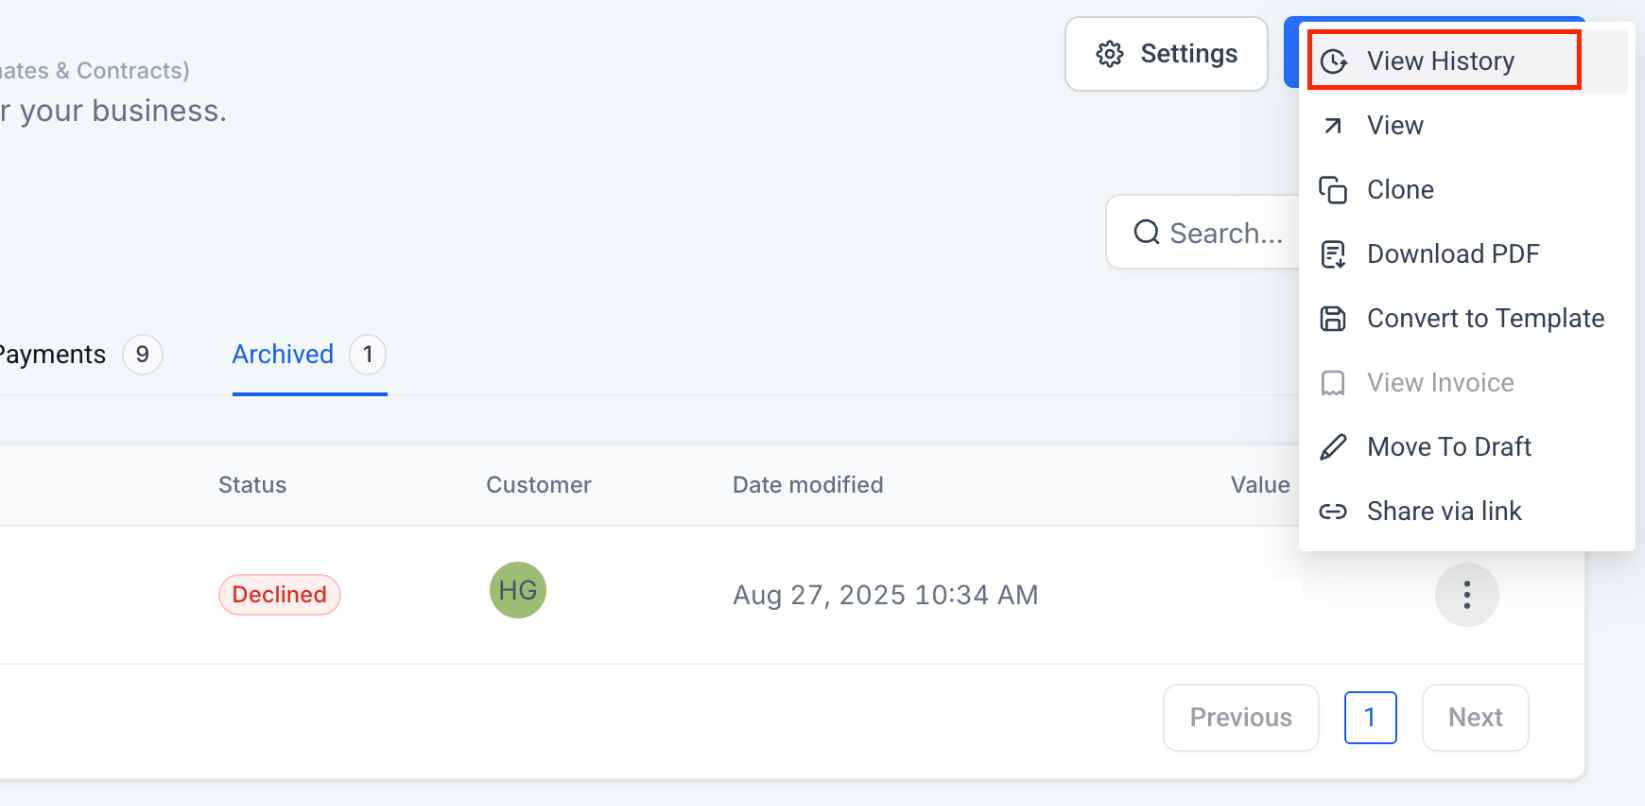Click the Convert to Template save icon
The width and height of the screenshot is (1645, 806).
coord(1333,319)
